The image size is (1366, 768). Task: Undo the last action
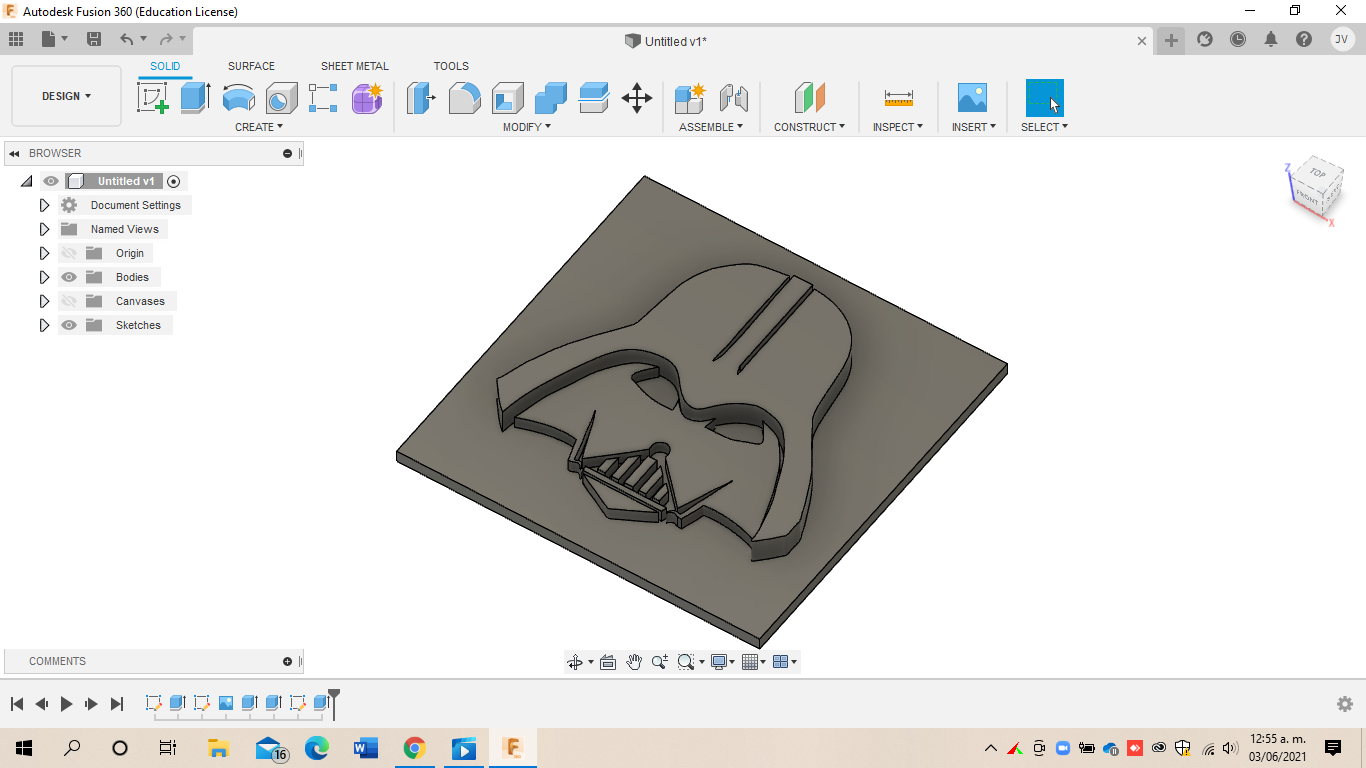coord(127,39)
